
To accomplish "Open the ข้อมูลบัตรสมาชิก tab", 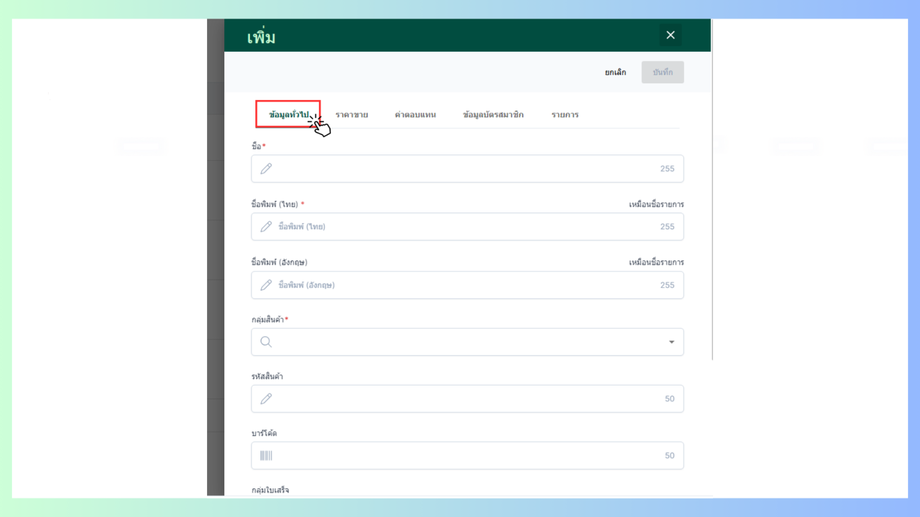I will pos(493,114).
